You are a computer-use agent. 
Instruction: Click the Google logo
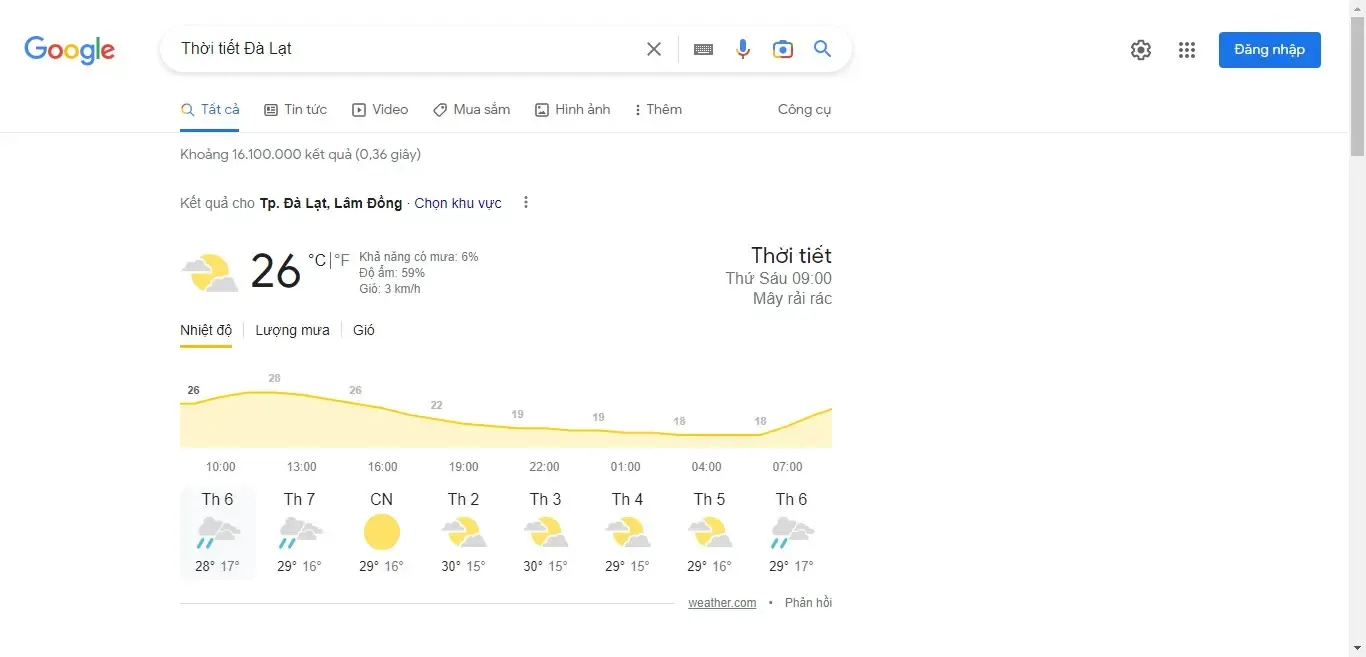68,50
